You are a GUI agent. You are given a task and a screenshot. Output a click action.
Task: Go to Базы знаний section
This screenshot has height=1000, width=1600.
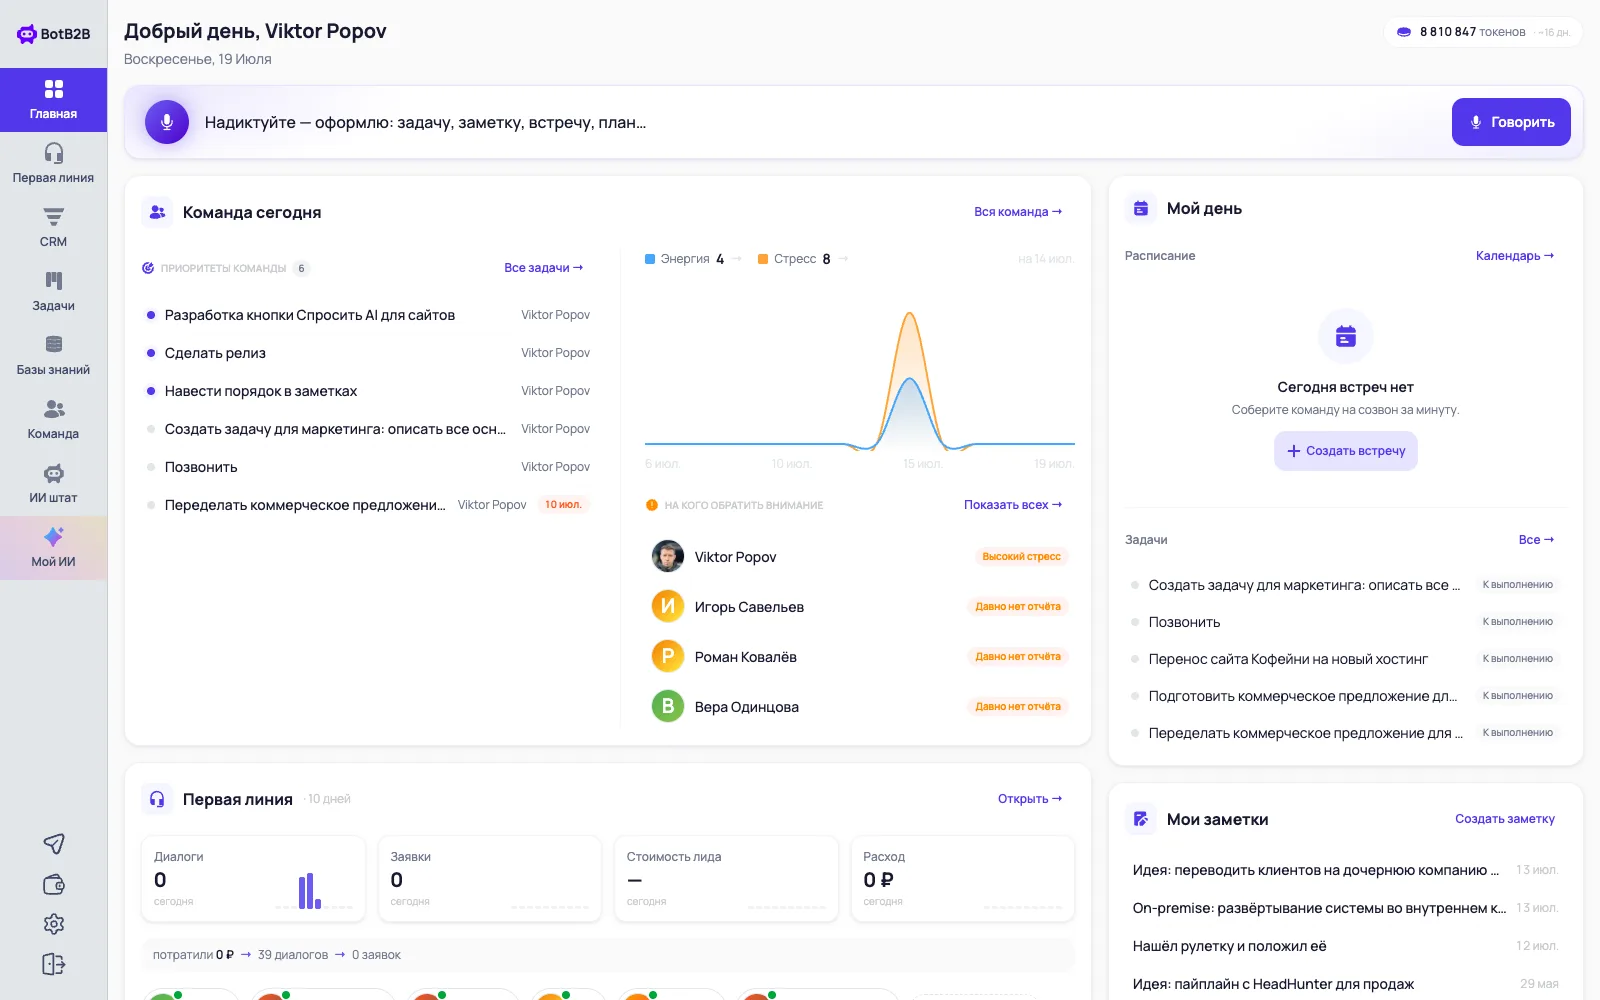(53, 355)
